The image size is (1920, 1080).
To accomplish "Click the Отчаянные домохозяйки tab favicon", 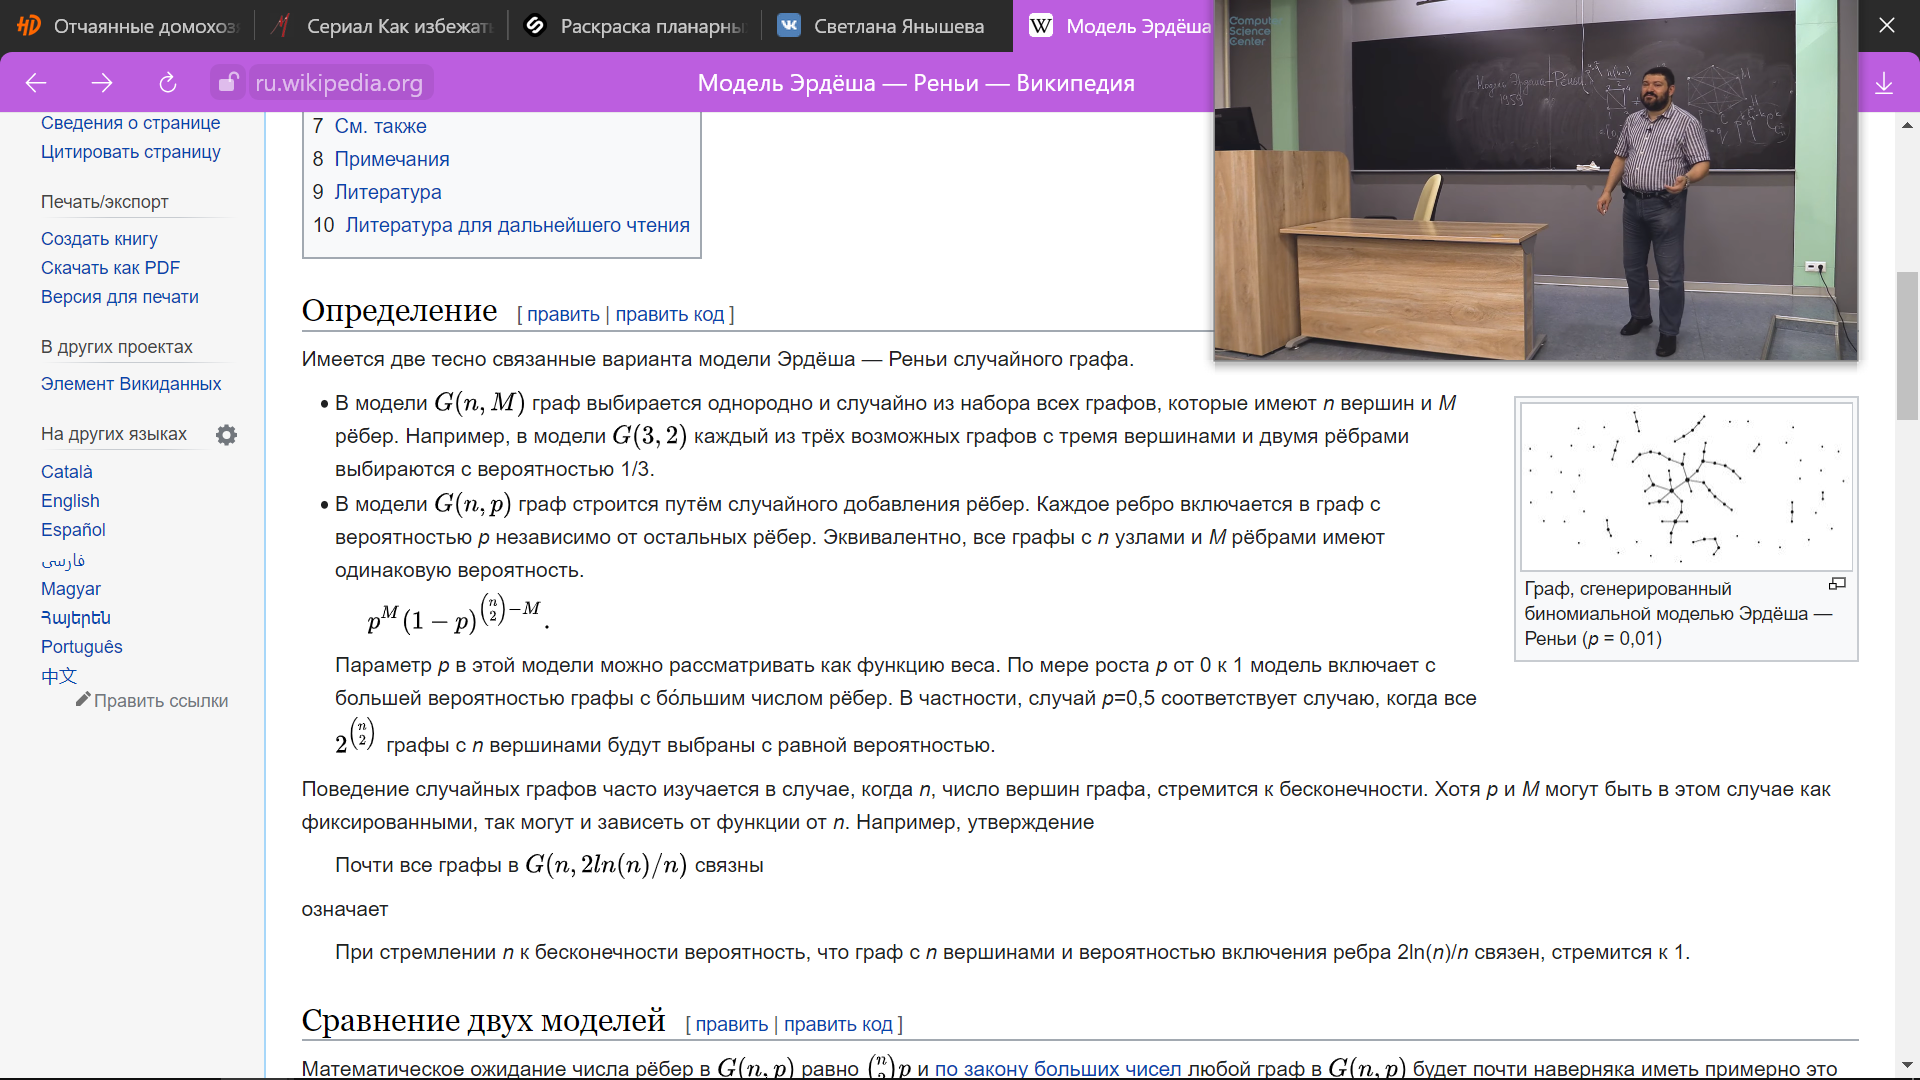I will pos(29,26).
